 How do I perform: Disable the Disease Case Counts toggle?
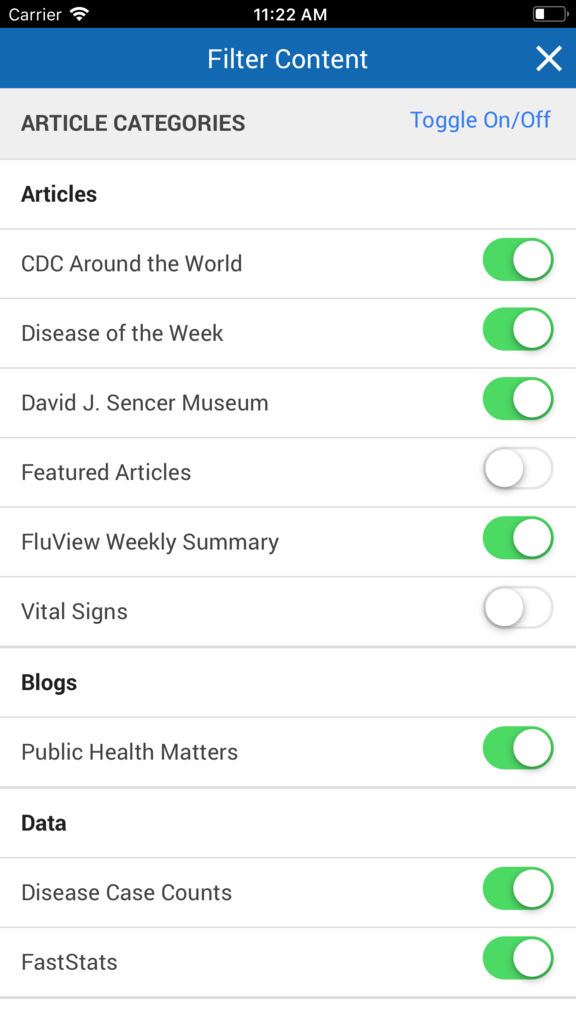click(518, 889)
